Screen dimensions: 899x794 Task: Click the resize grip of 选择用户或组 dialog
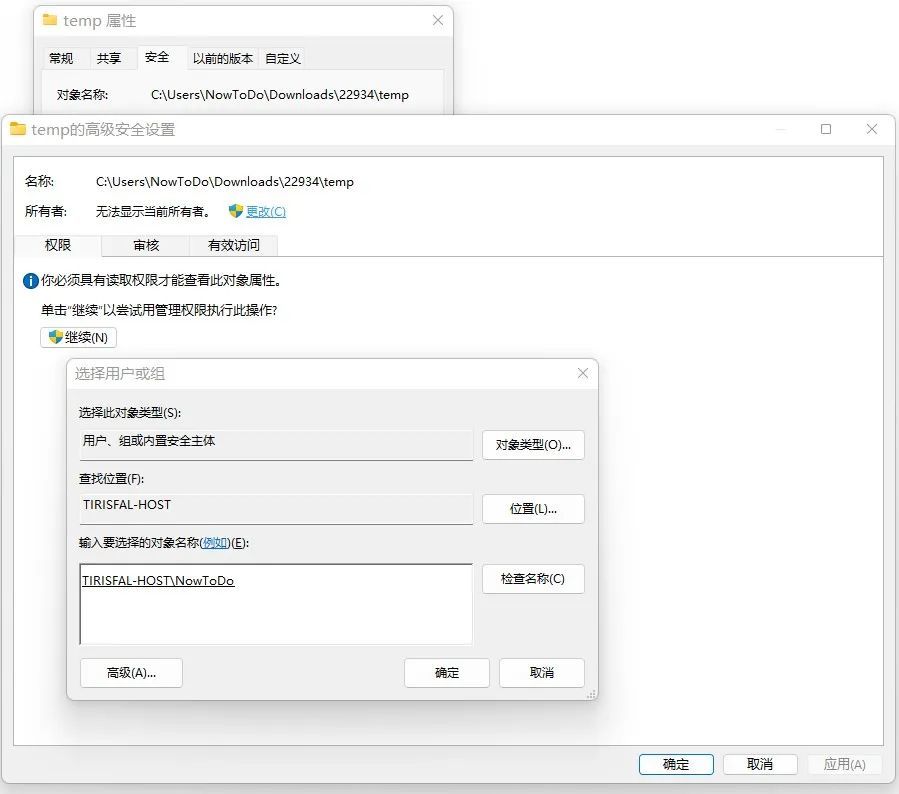pyautogui.click(x=591, y=694)
